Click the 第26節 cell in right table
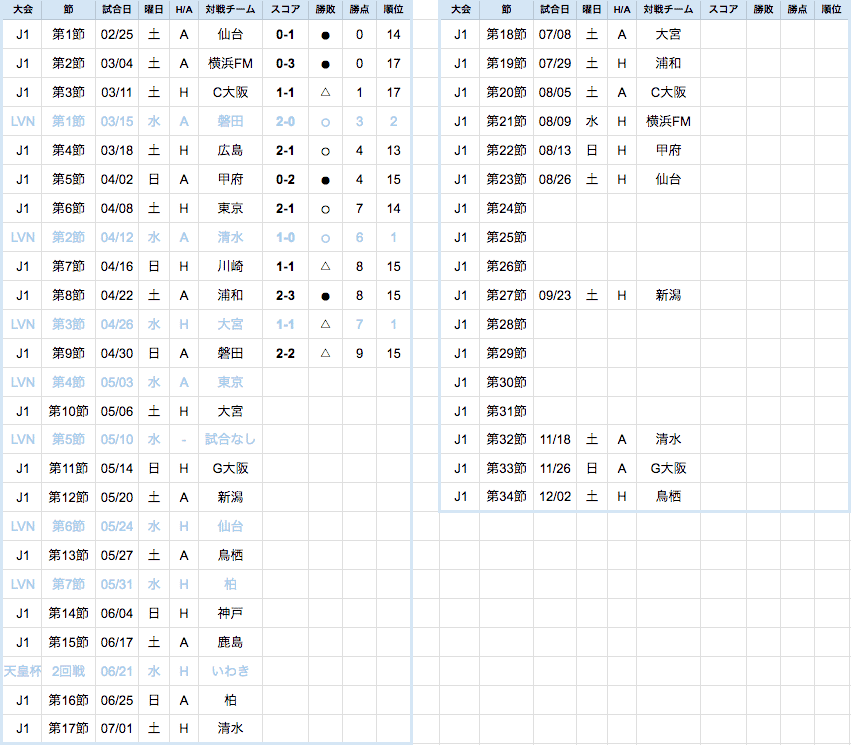This screenshot has width=851, height=745. pyautogui.click(x=506, y=266)
